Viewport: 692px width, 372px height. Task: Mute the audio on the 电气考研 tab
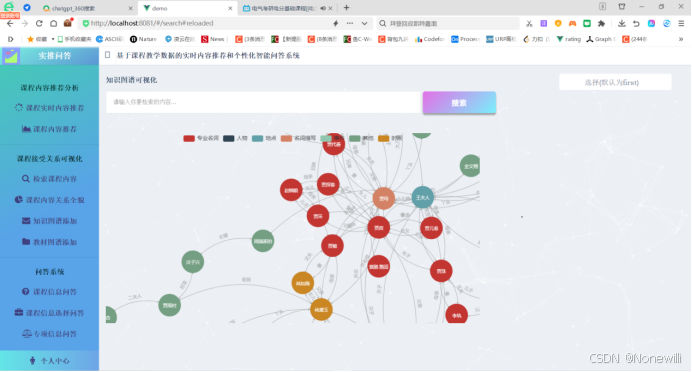[x=323, y=8]
